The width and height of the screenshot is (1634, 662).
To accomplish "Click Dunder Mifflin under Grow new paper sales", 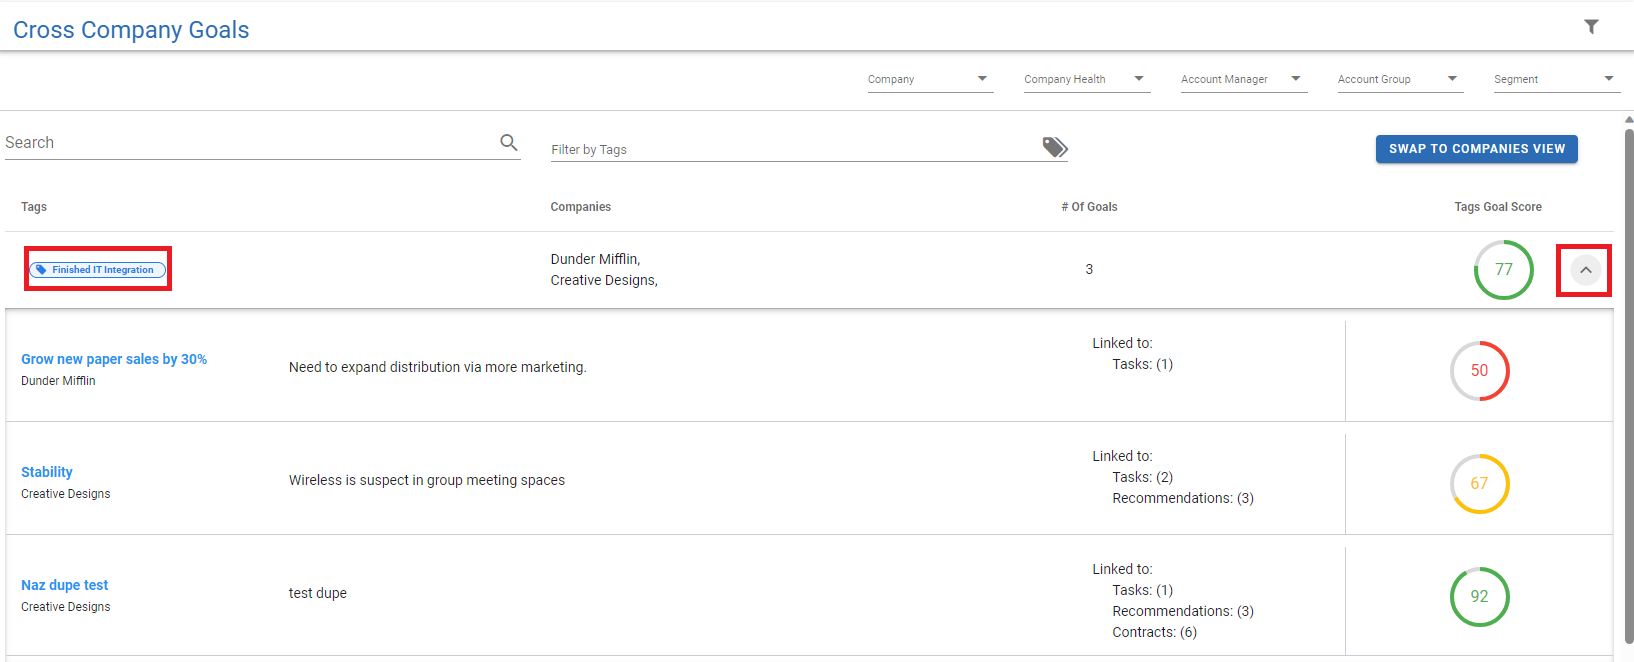I will (58, 381).
